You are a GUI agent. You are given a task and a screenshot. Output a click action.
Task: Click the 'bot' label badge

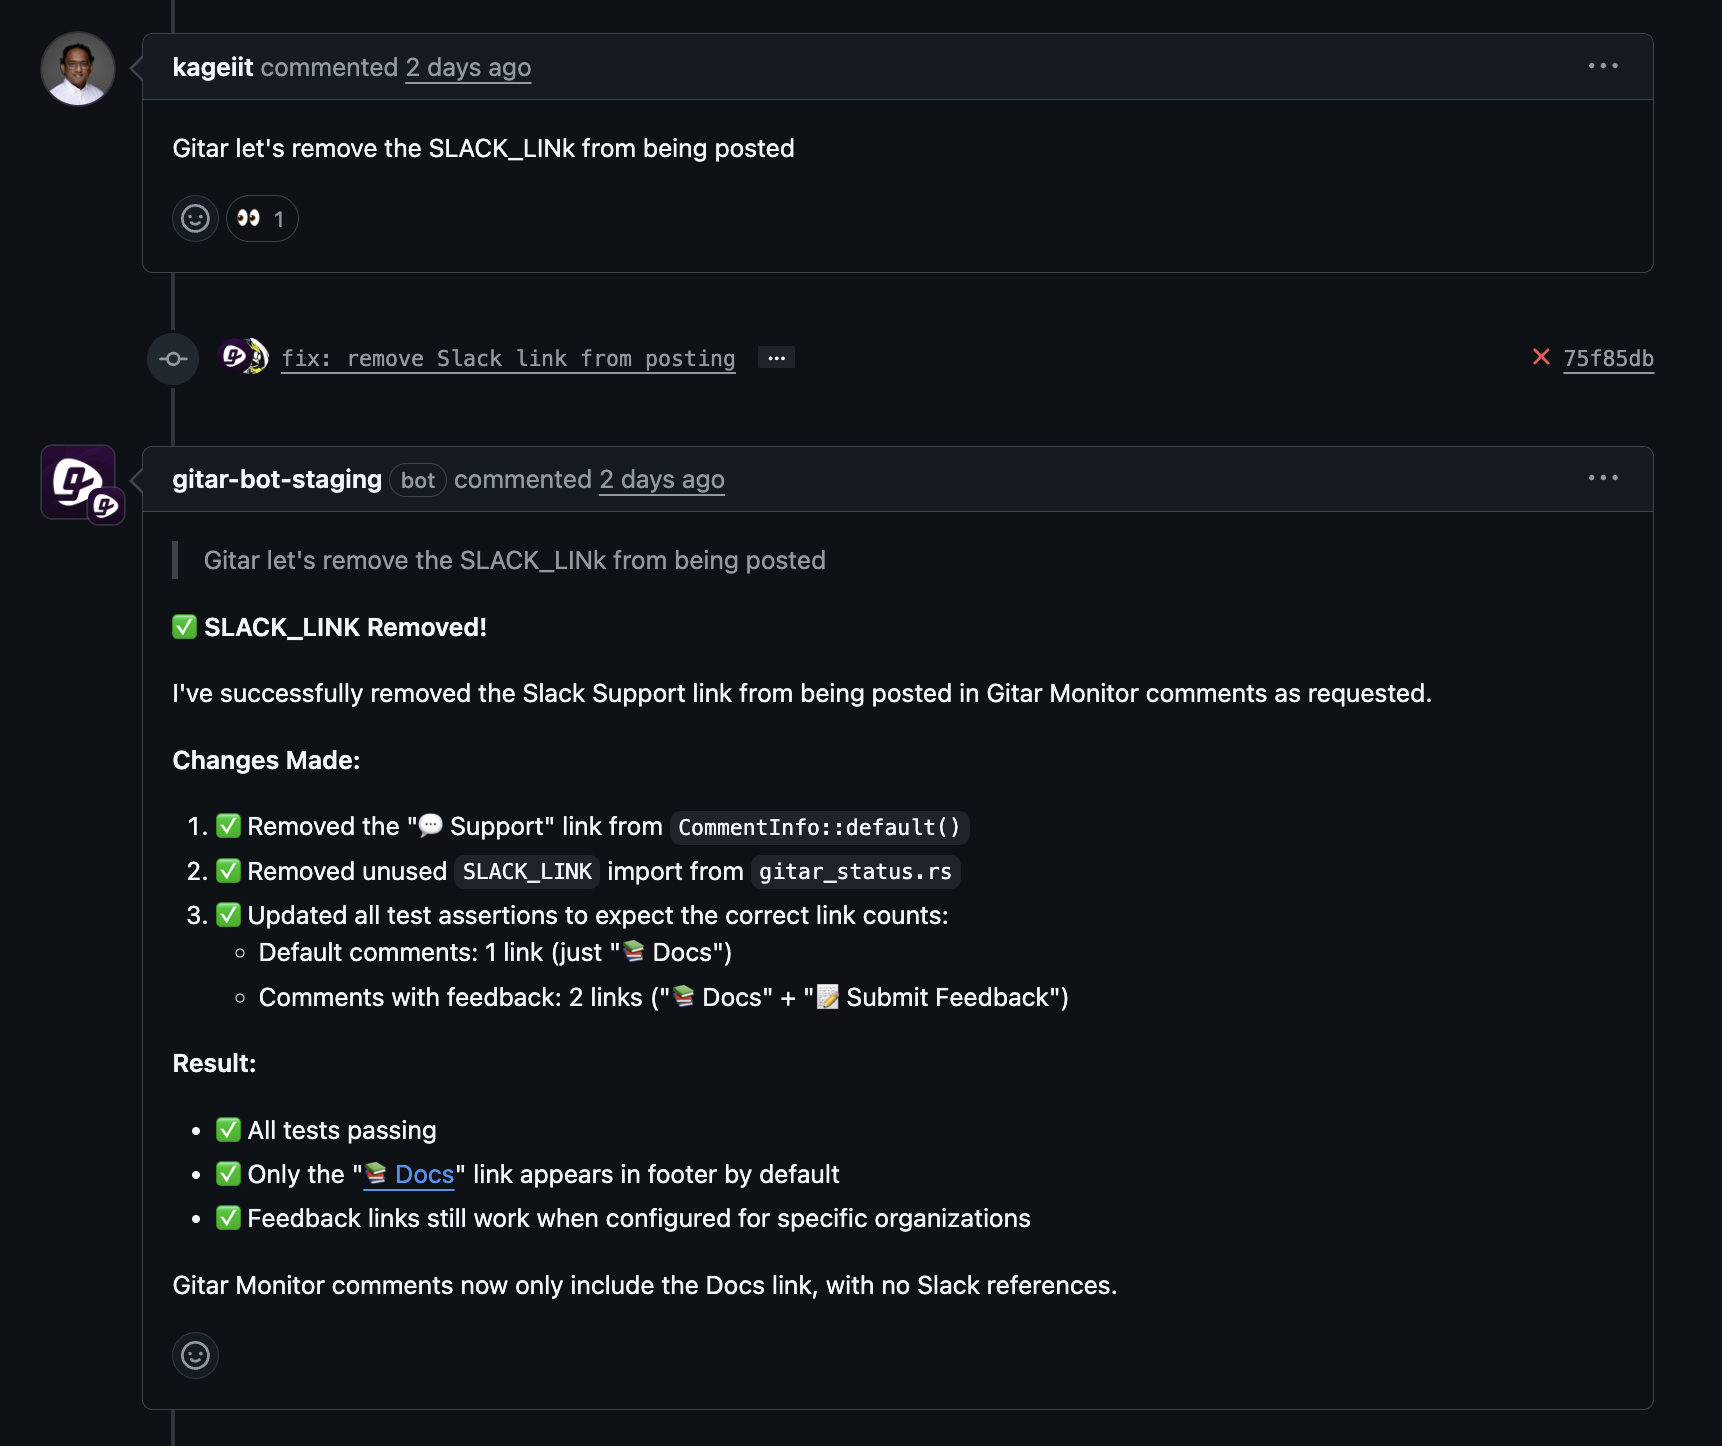[x=417, y=480]
